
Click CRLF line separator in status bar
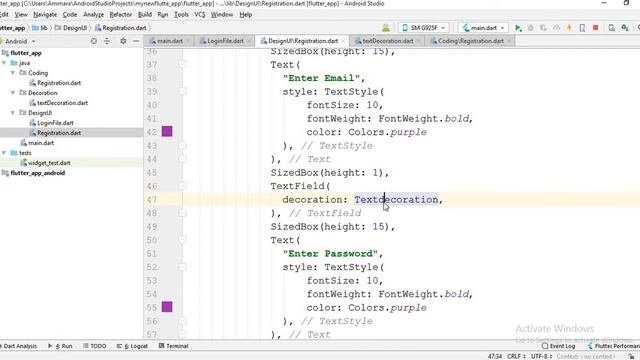pos(516,356)
